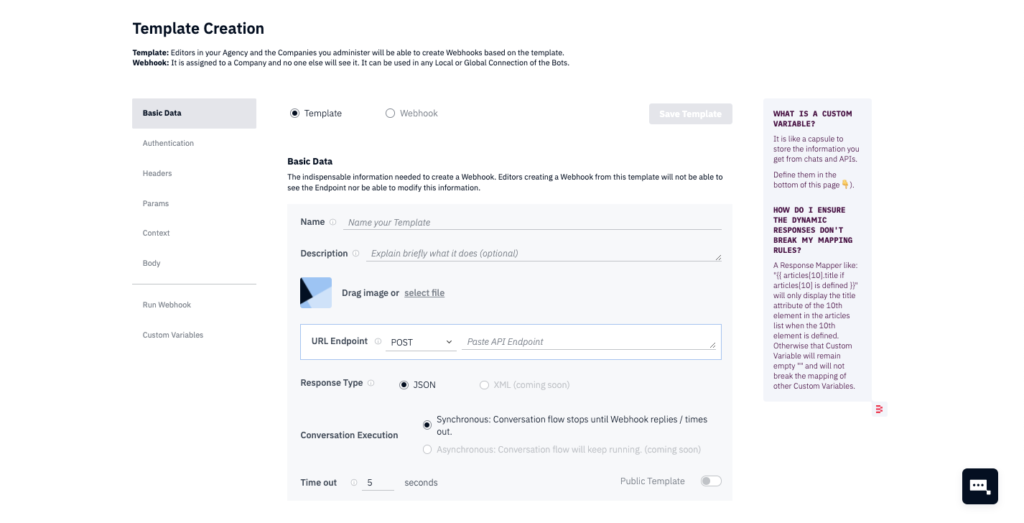Click the select file link
Screen dimensions: 1024x523
click(x=424, y=293)
